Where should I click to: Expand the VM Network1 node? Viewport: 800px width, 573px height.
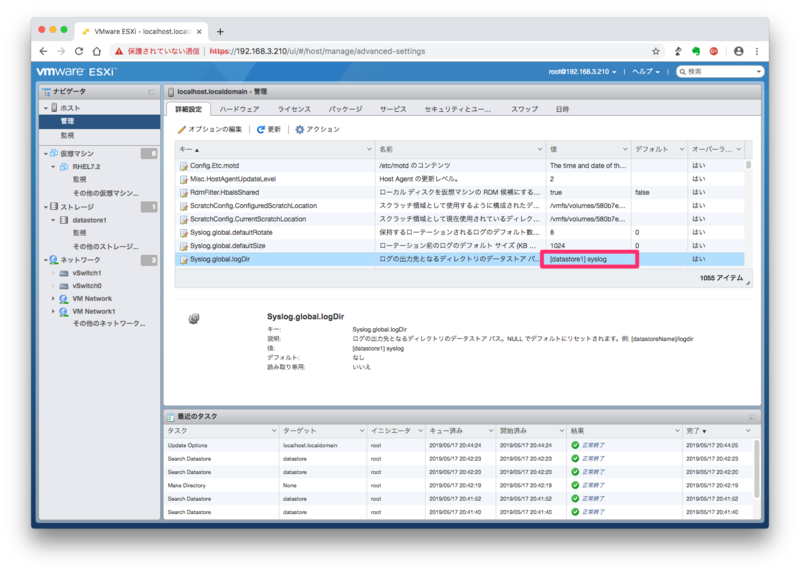(x=53, y=311)
